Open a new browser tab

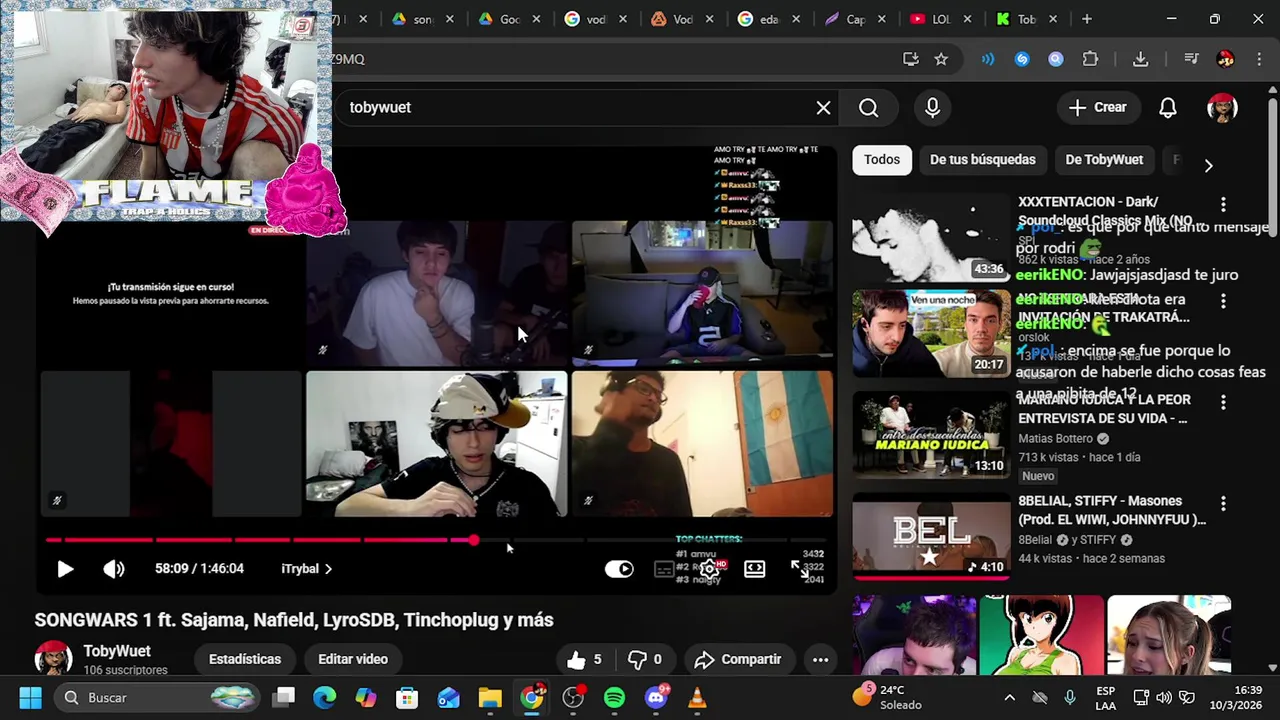[1086, 19]
